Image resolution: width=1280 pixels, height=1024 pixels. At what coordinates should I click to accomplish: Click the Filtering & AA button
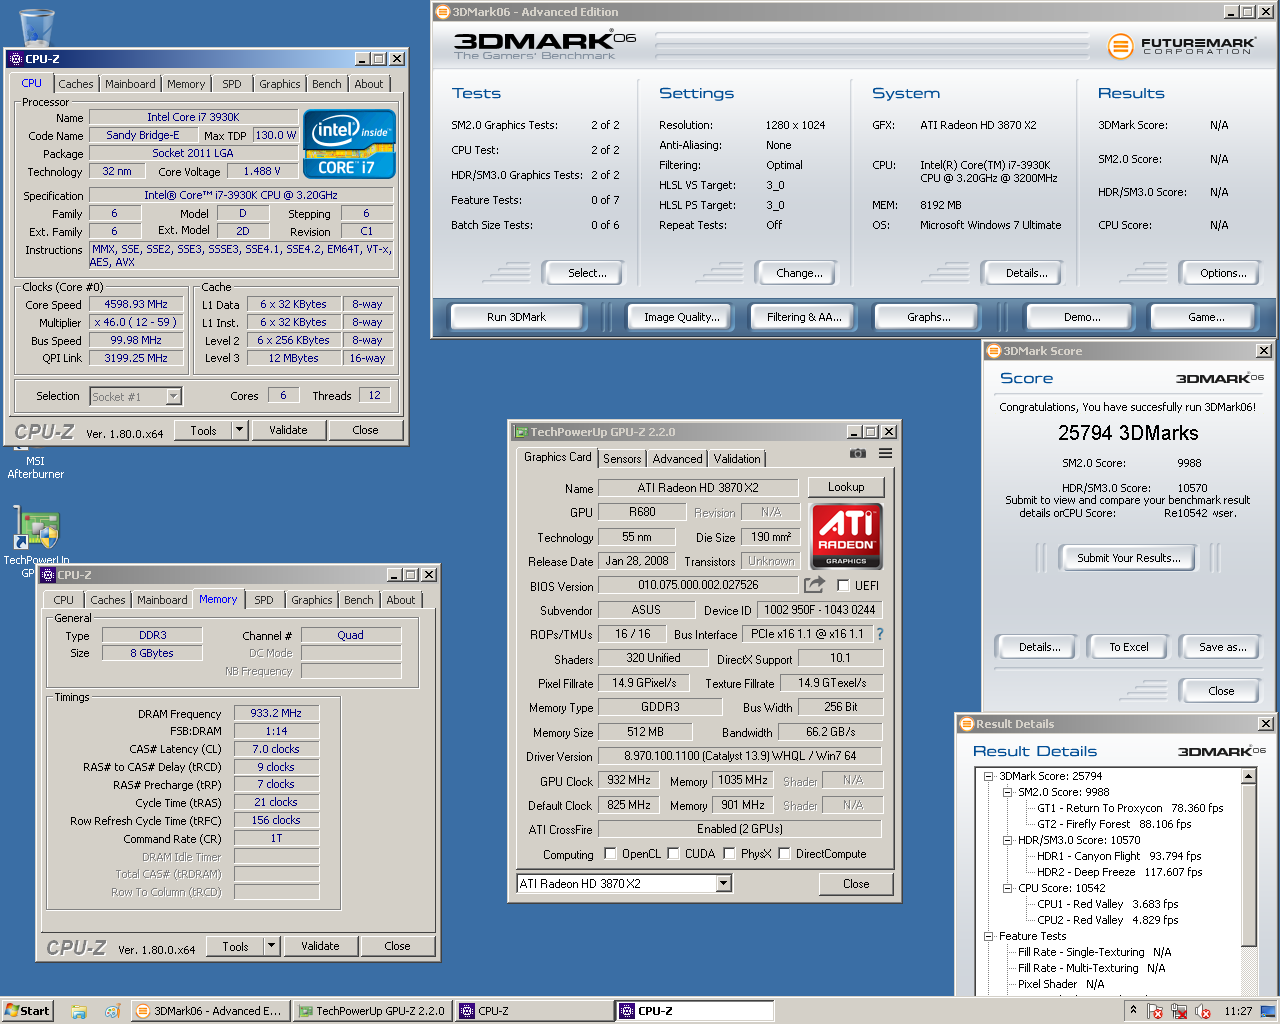[804, 317]
